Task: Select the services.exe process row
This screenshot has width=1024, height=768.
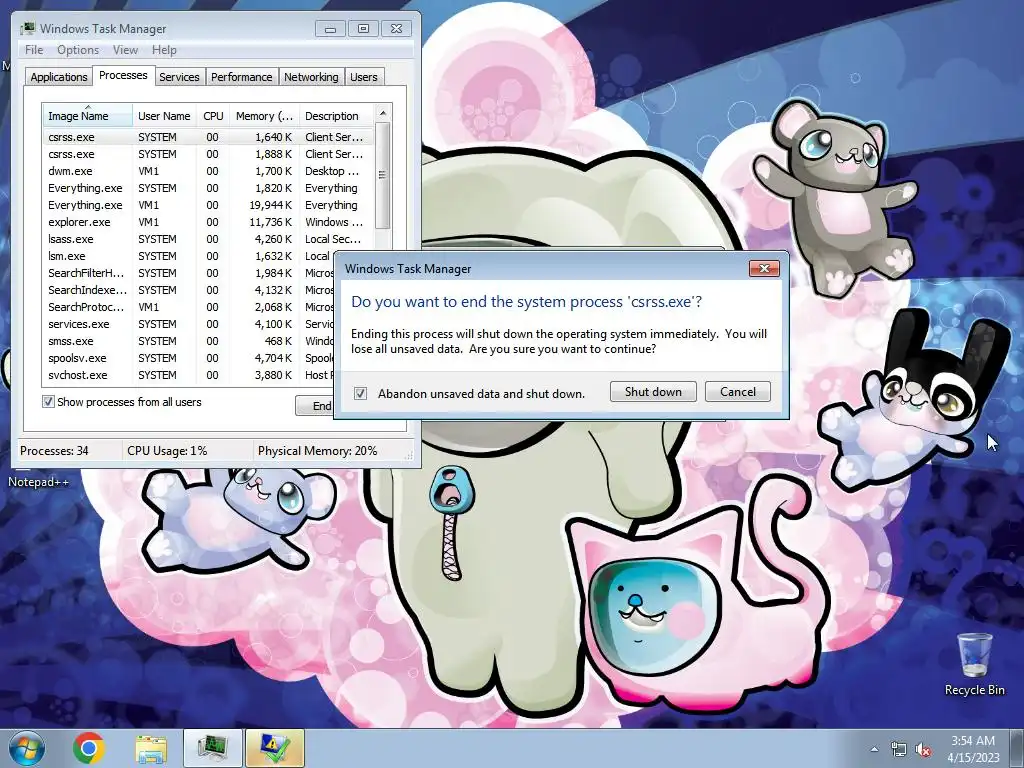Action: coord(188,324)
